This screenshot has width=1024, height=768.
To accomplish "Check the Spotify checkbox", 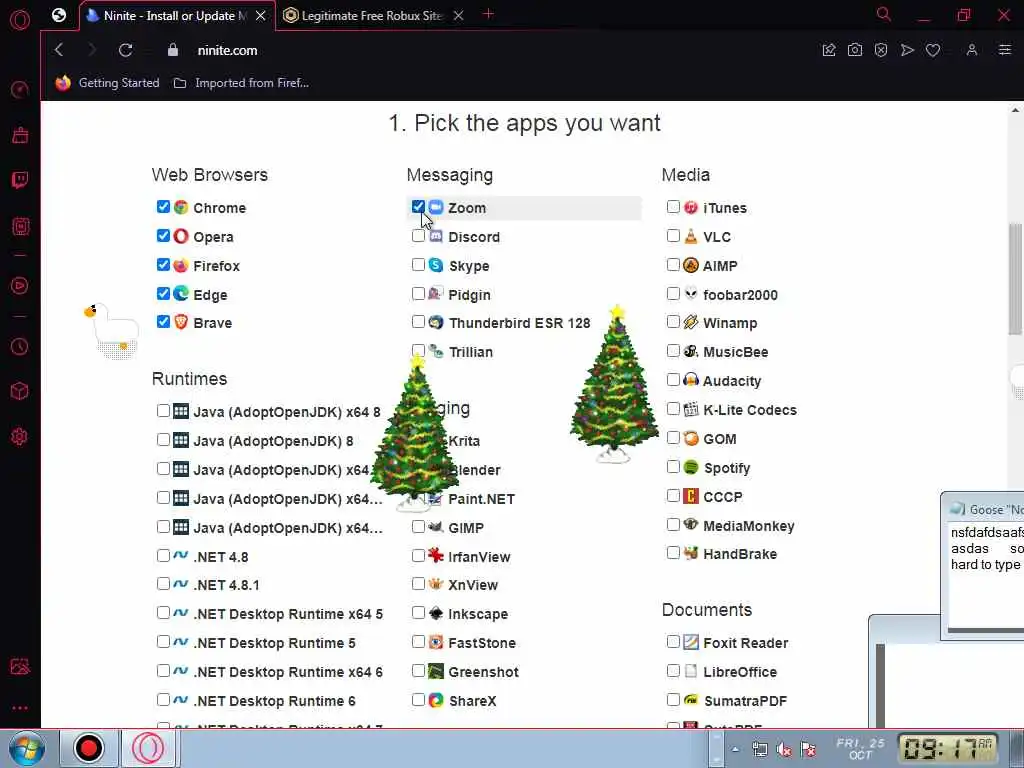I will click(x=673, y=467).
